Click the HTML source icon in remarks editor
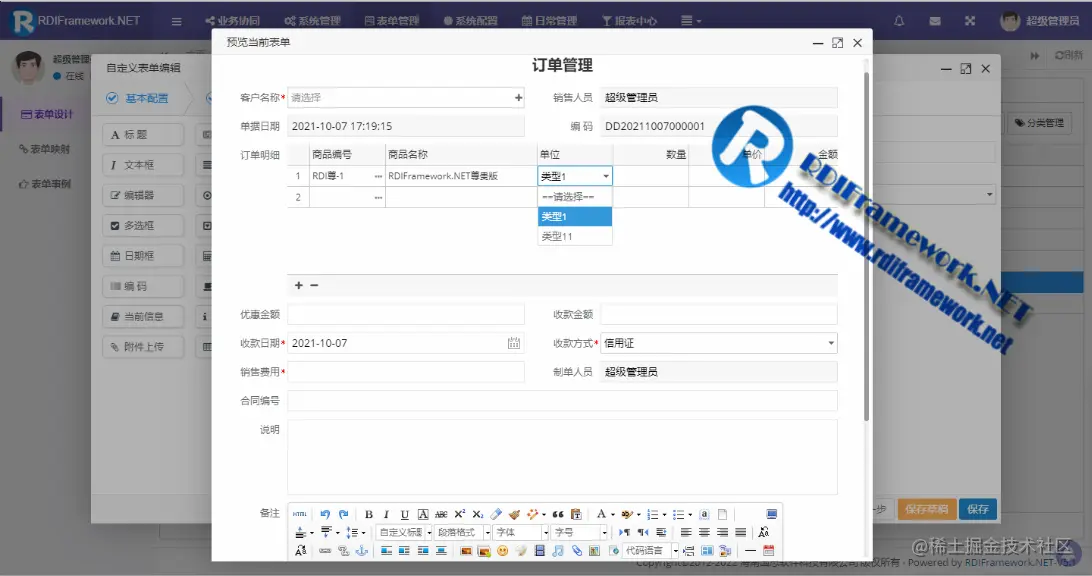Screen dimensions: 1092x576 pos(301,512)
